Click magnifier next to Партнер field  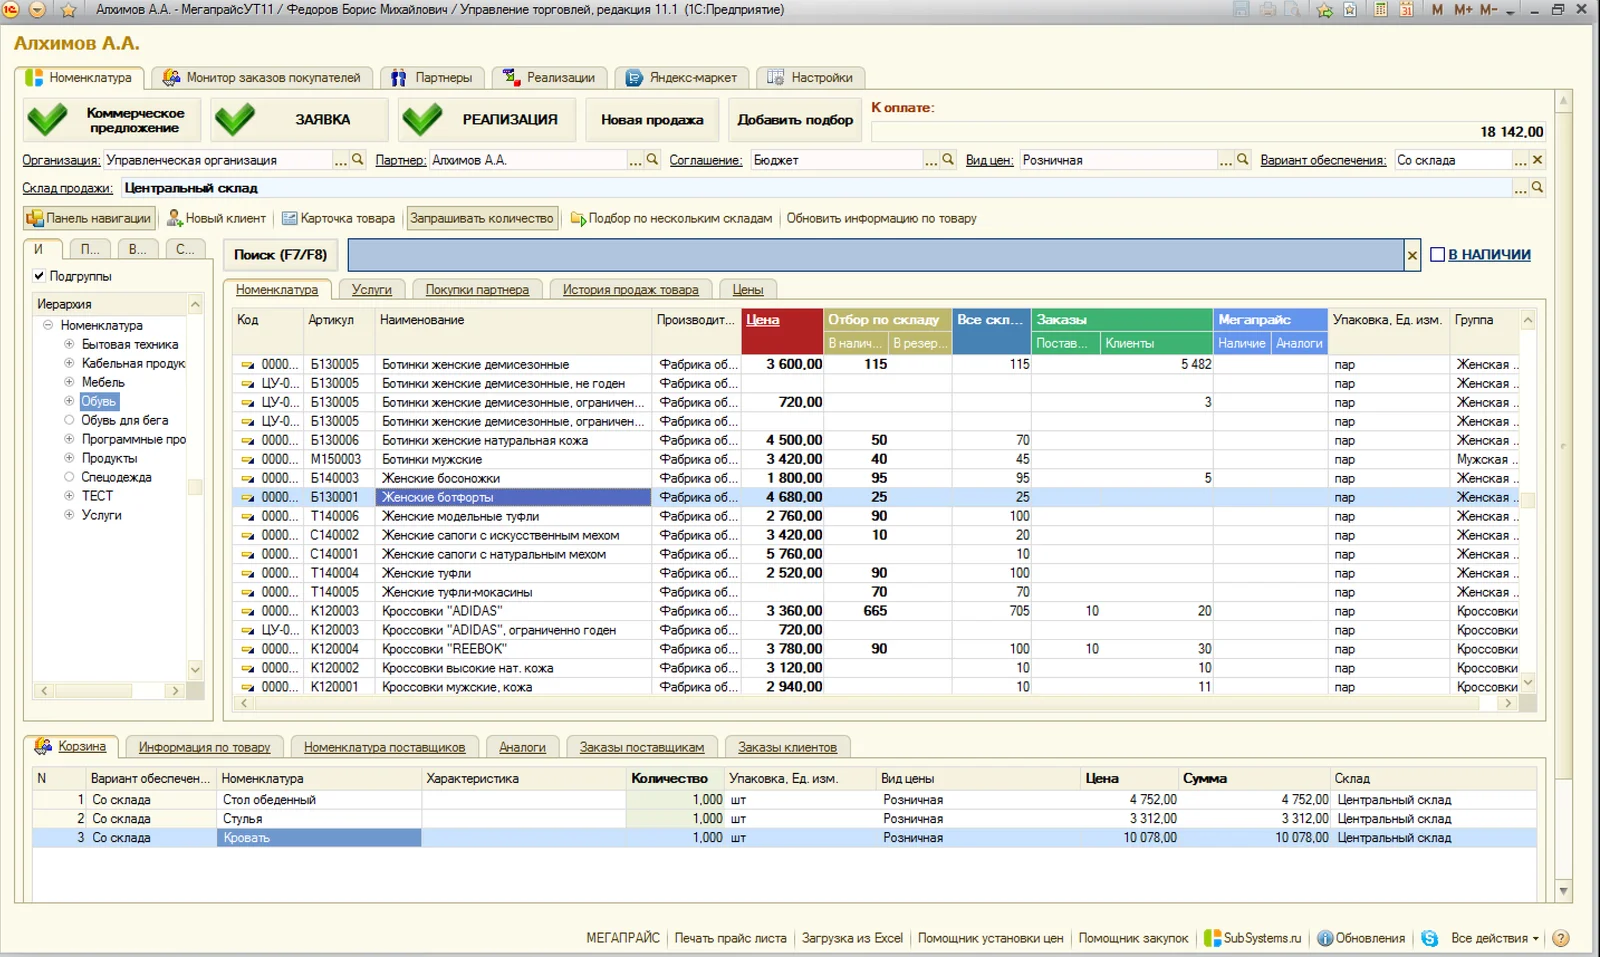[x=652, y=160]
